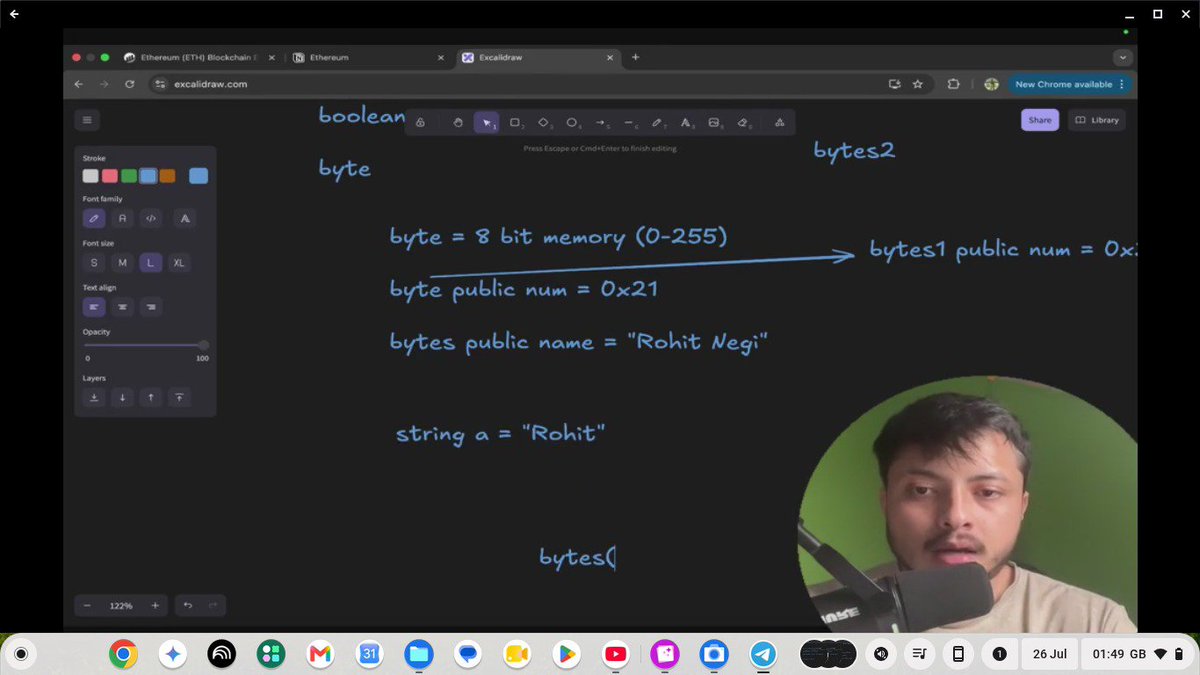Pick the red stroke color
Screen dimensions: 1200x675
coord(110,176)
